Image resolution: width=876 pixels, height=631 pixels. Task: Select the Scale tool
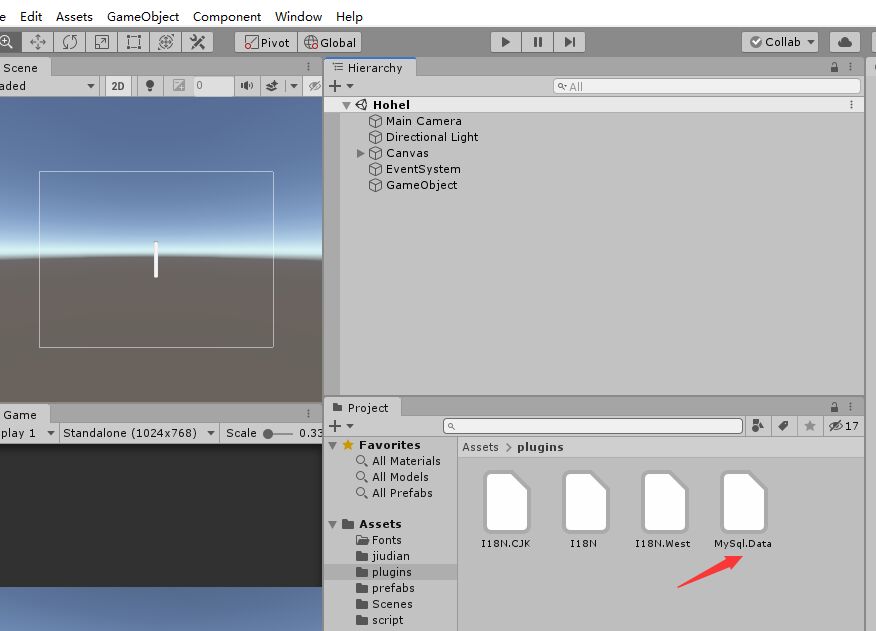102,42
